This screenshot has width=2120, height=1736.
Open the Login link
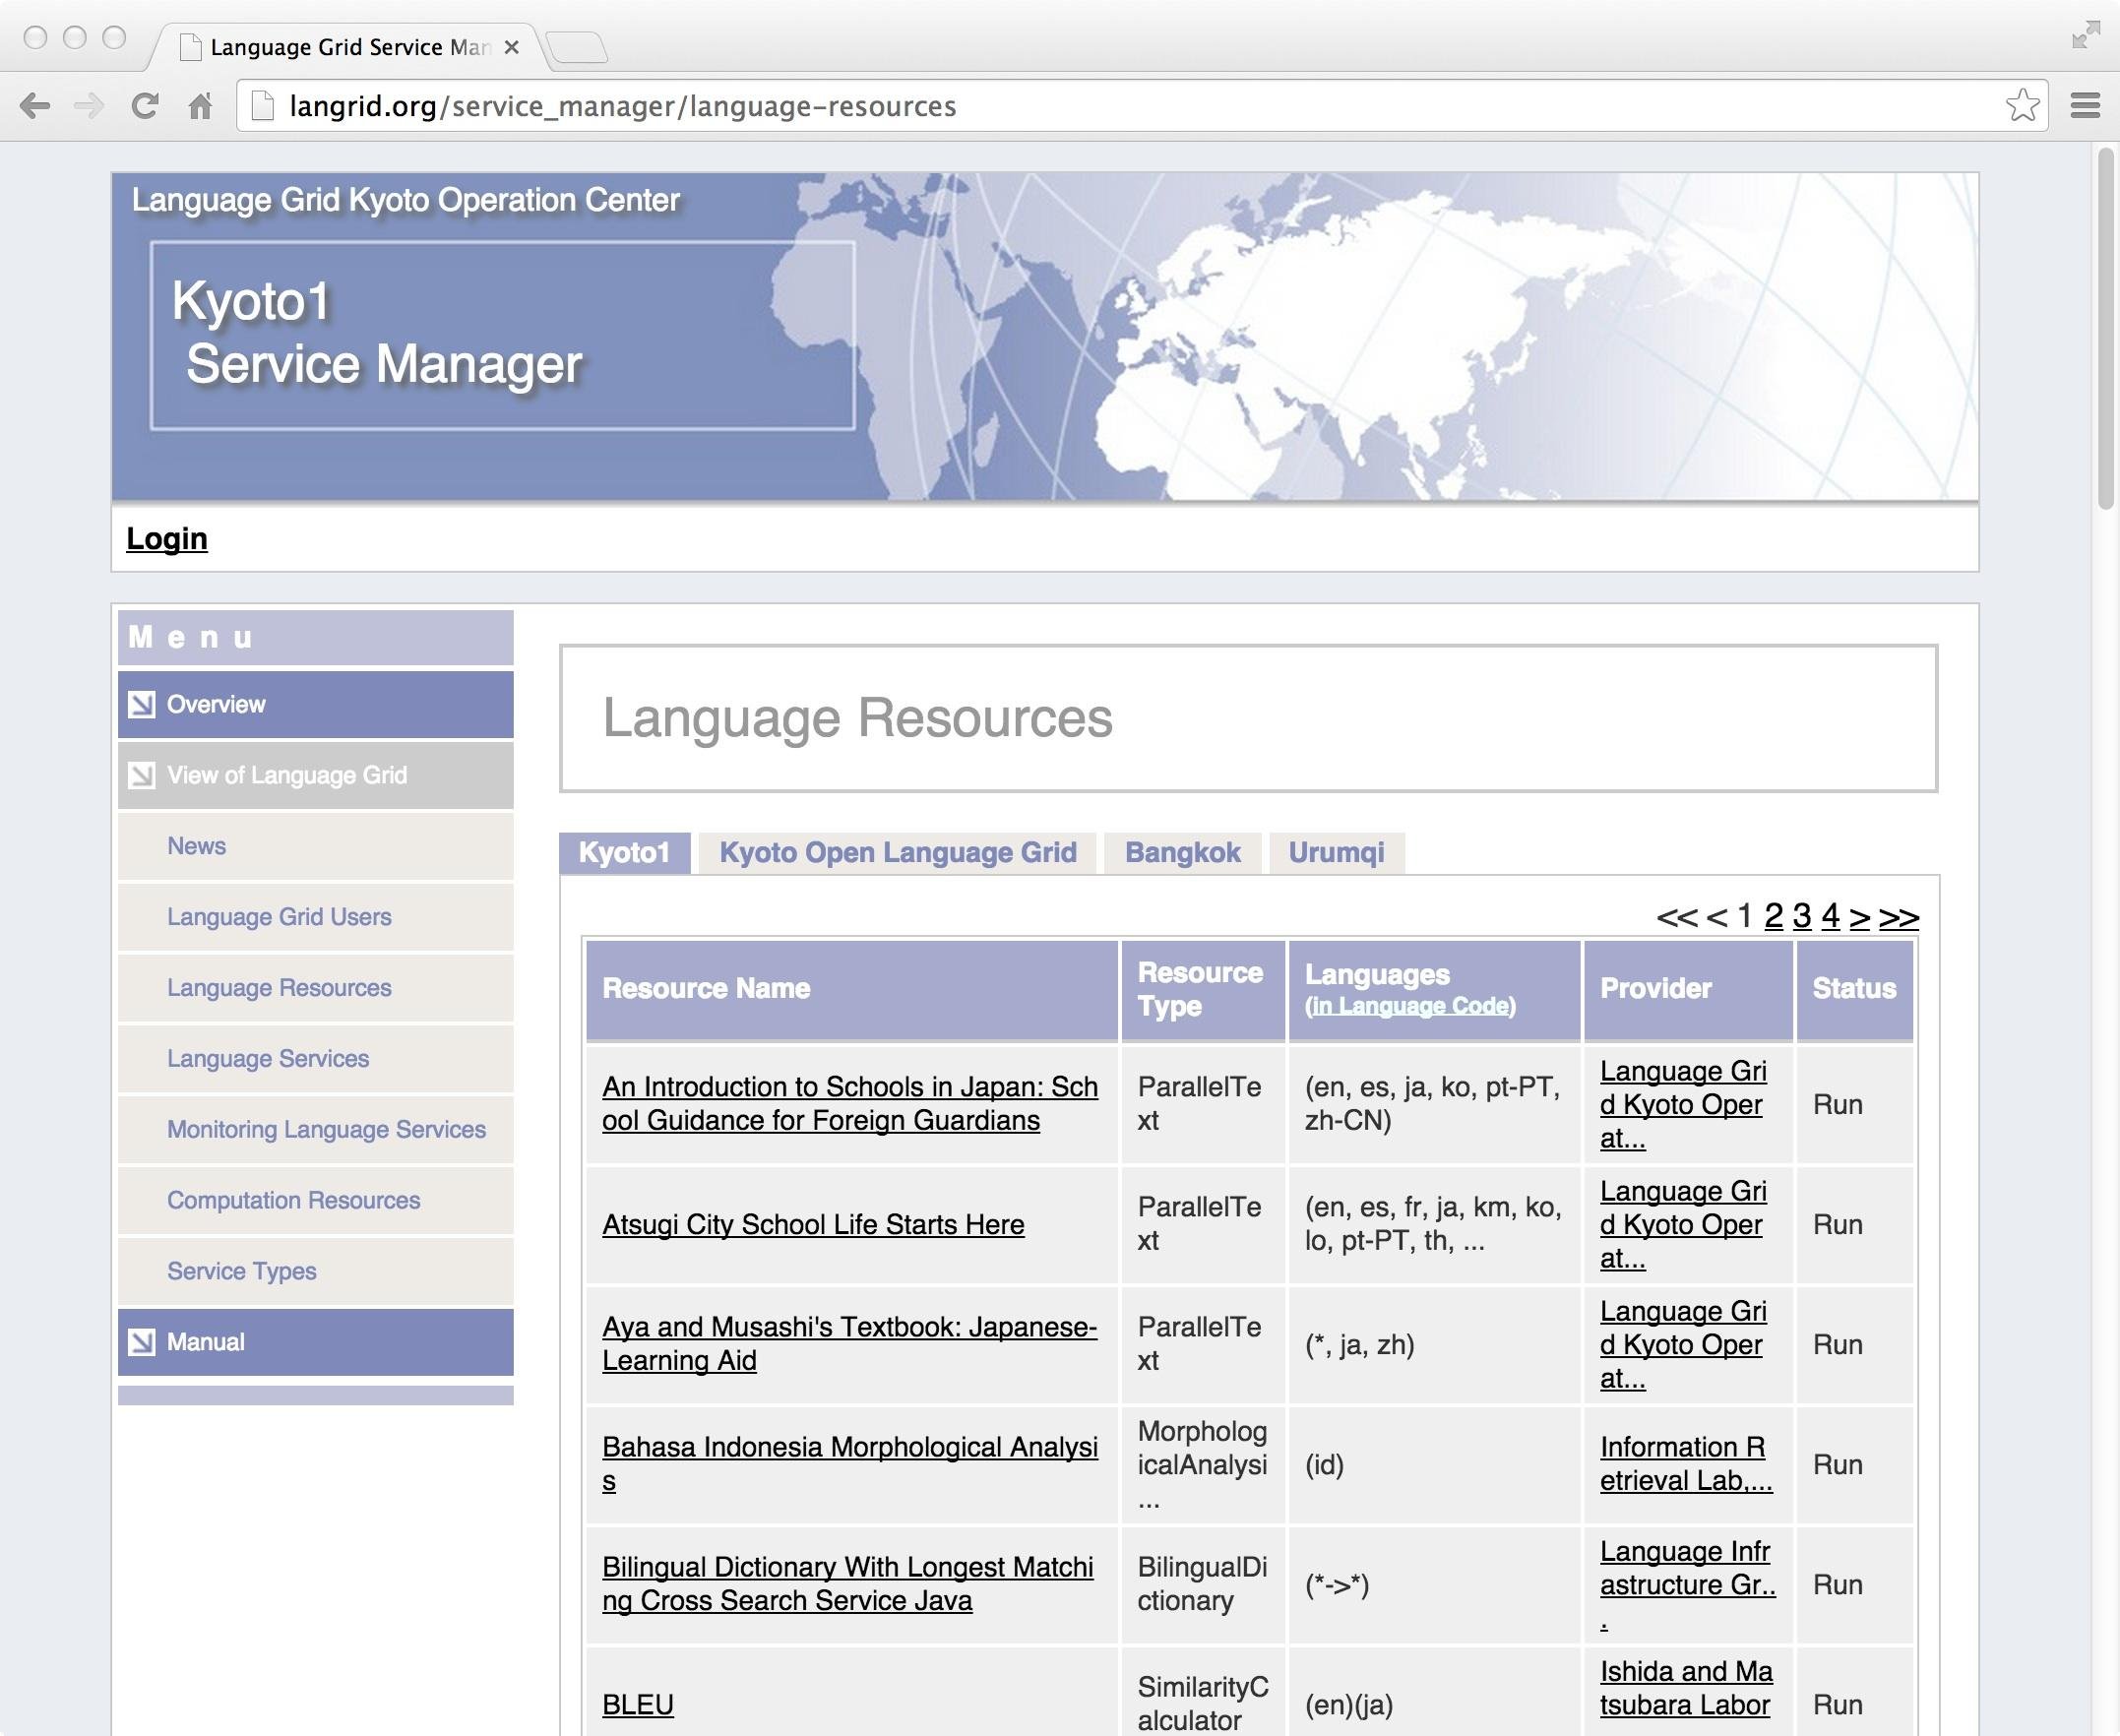[x=166, y=537]
